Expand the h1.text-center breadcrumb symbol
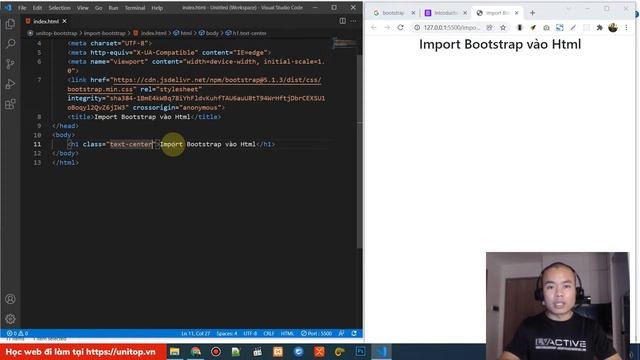Viewport: 640px width, 360px height. pyautogui.click(x=246, y=33)
